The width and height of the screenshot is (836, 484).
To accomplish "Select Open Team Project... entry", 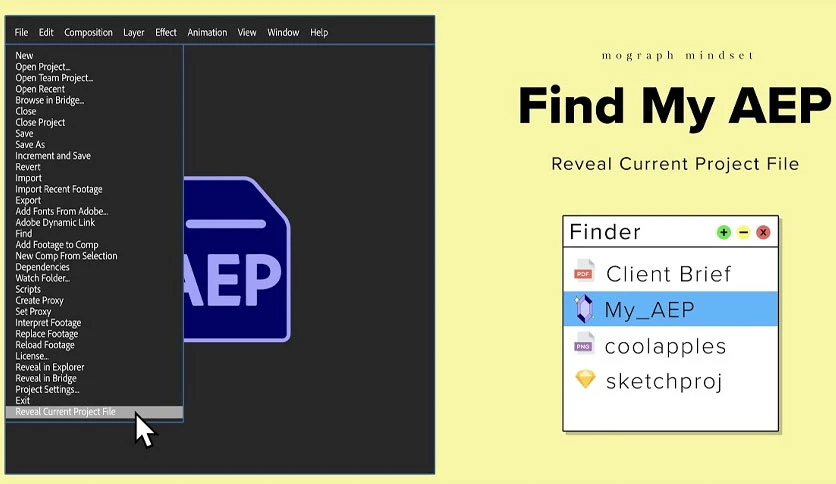I will point(54,78).
